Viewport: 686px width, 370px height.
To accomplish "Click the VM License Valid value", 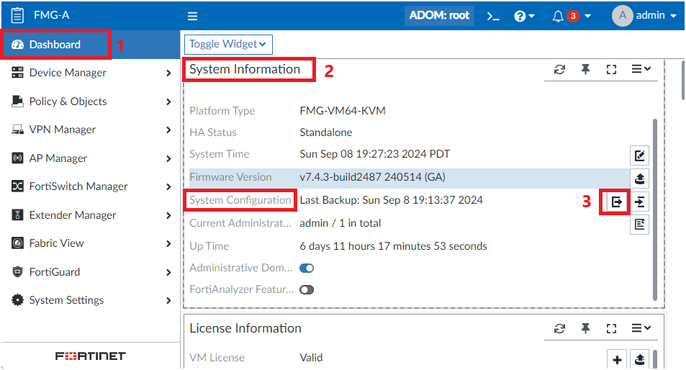I will click(x=311, y=358).
